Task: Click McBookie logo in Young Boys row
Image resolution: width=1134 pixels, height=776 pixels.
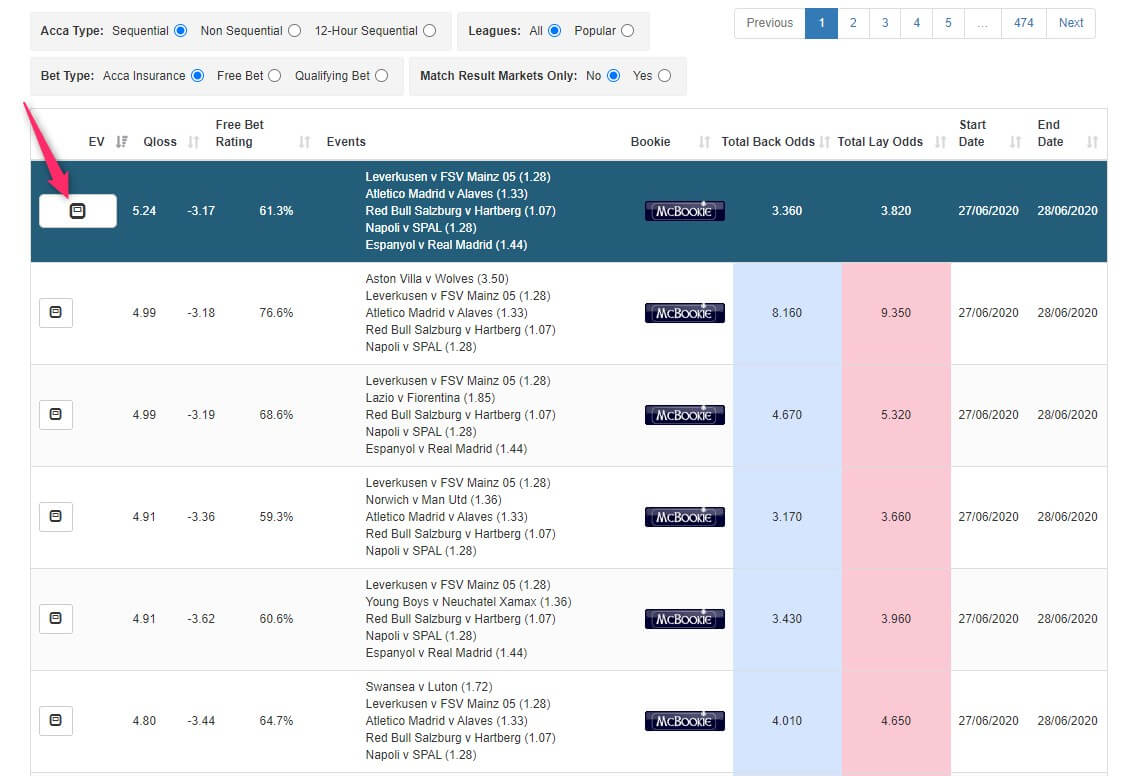Action: [x=684, y=619]
